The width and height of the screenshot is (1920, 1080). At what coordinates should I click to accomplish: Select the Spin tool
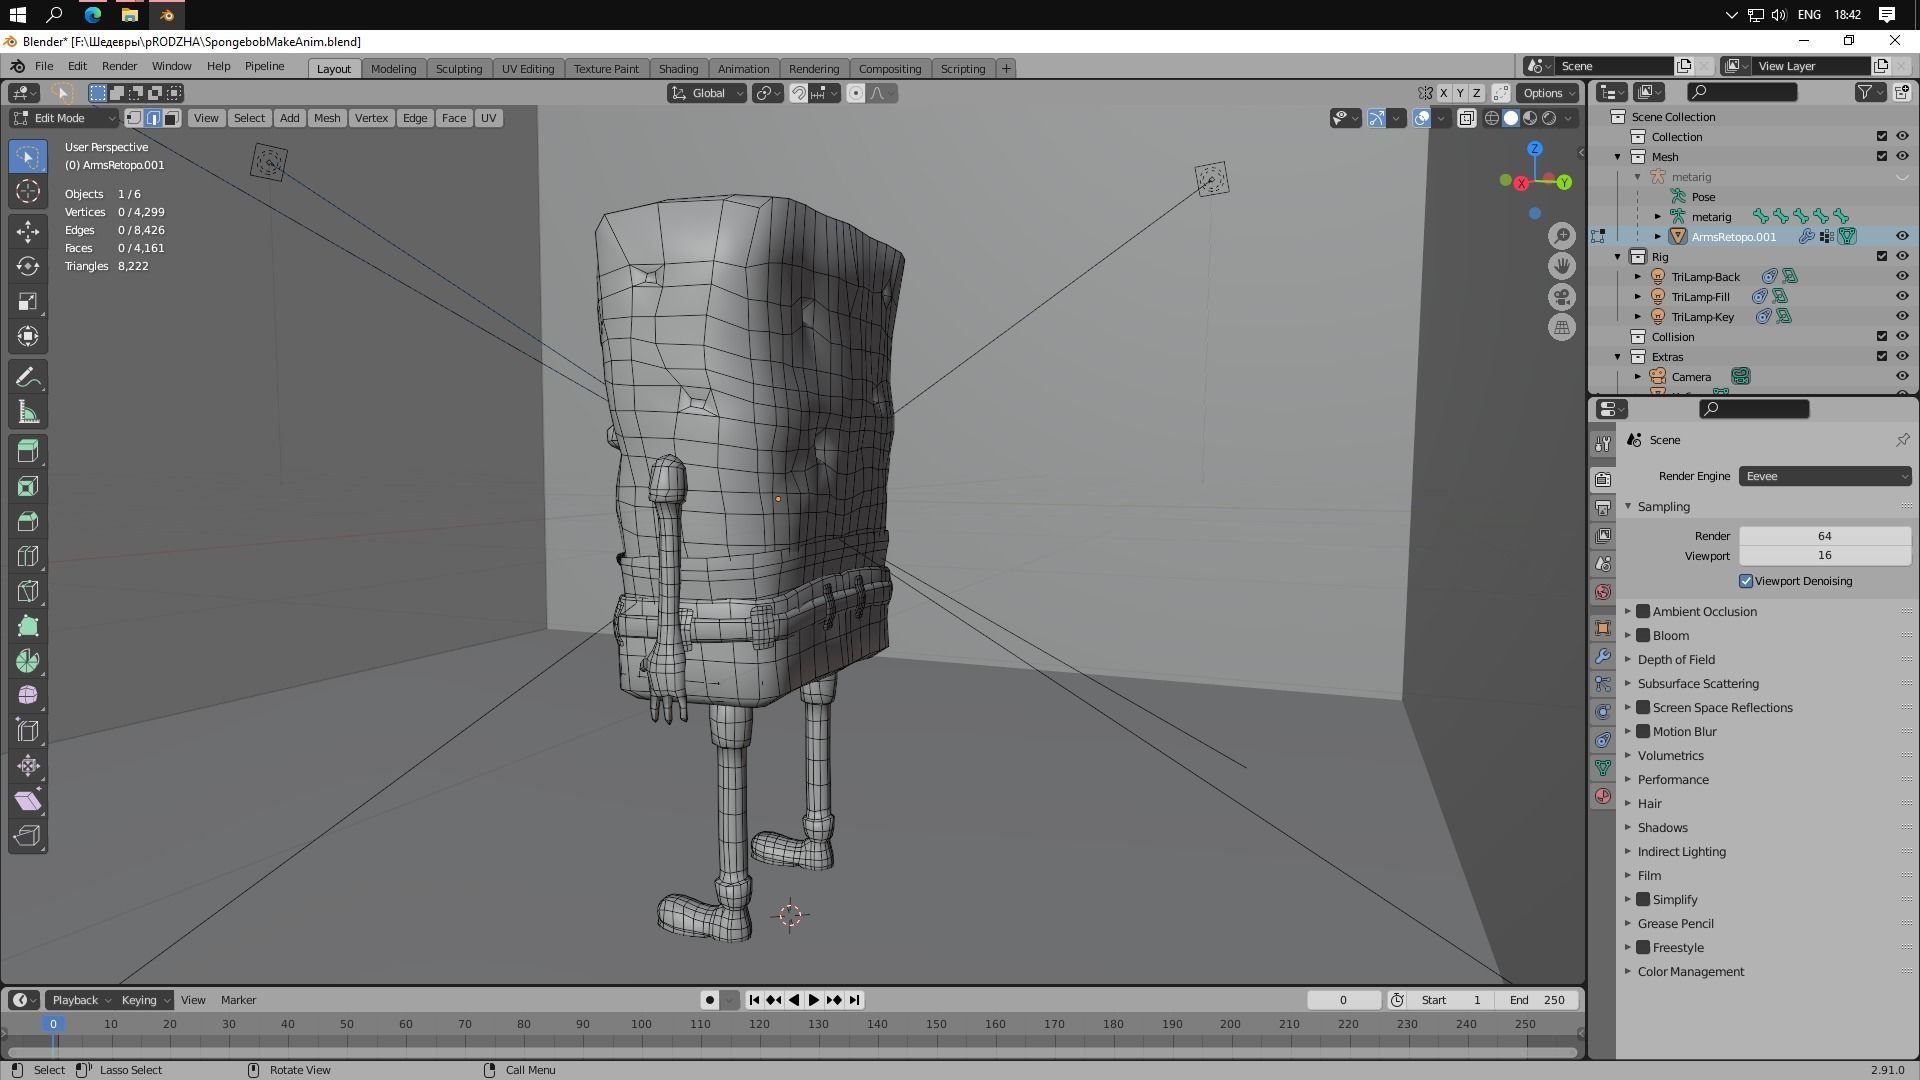click(x=28, y=661)
